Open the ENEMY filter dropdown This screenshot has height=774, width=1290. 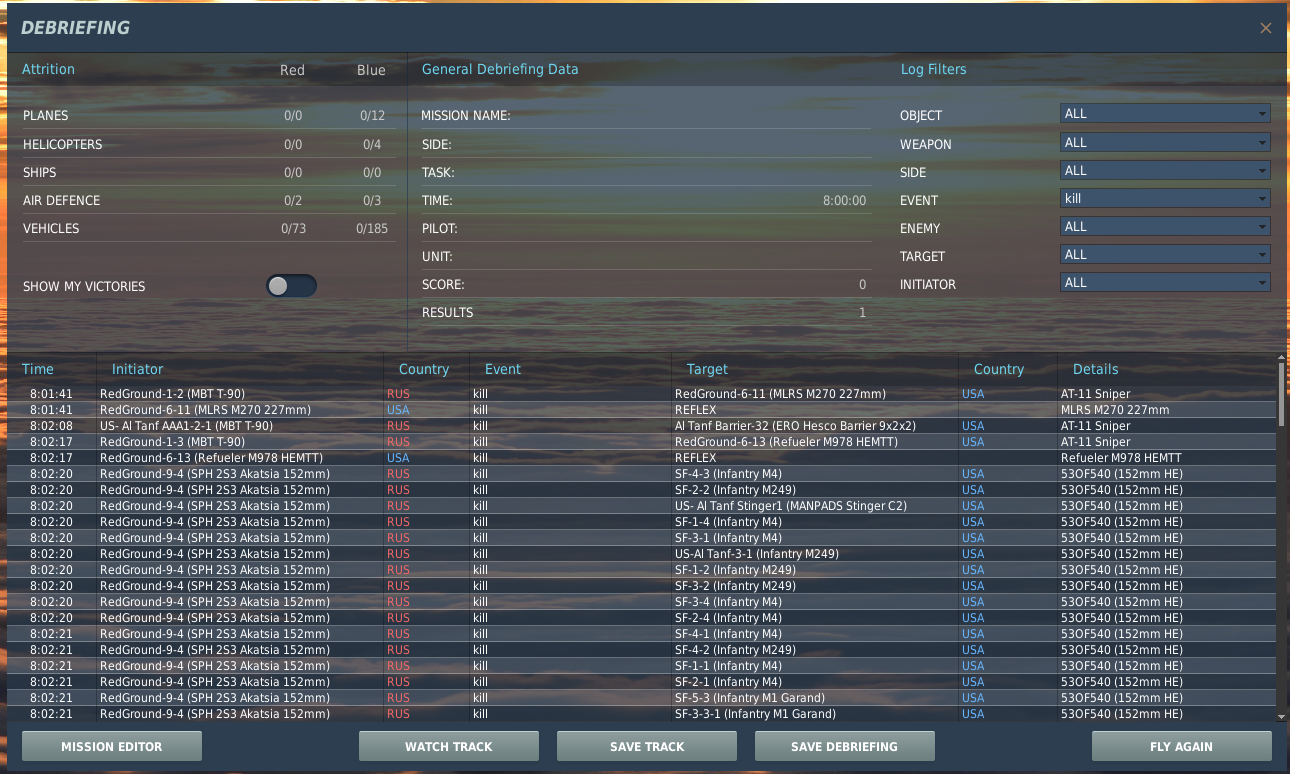click(x=1165, y=227)
